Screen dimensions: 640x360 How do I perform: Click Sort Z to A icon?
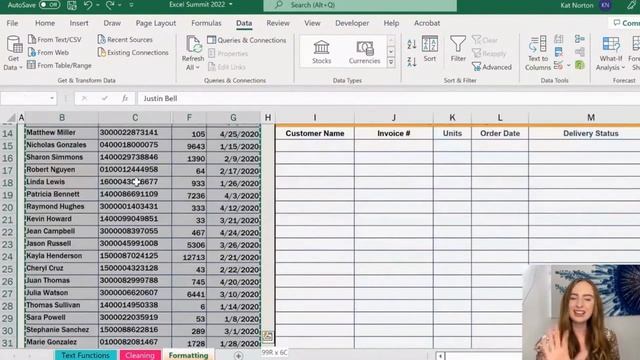point(411,62)
